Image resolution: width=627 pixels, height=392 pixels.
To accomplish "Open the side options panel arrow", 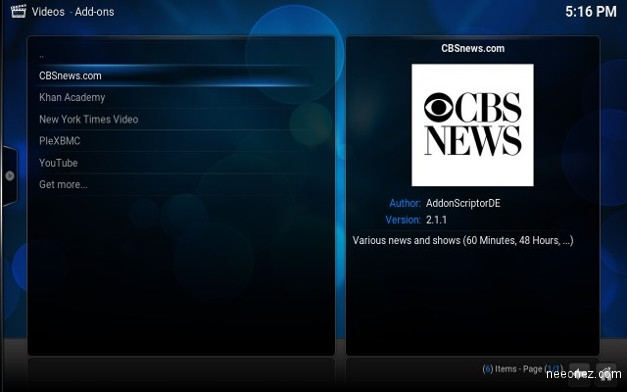I will (10, 176).
